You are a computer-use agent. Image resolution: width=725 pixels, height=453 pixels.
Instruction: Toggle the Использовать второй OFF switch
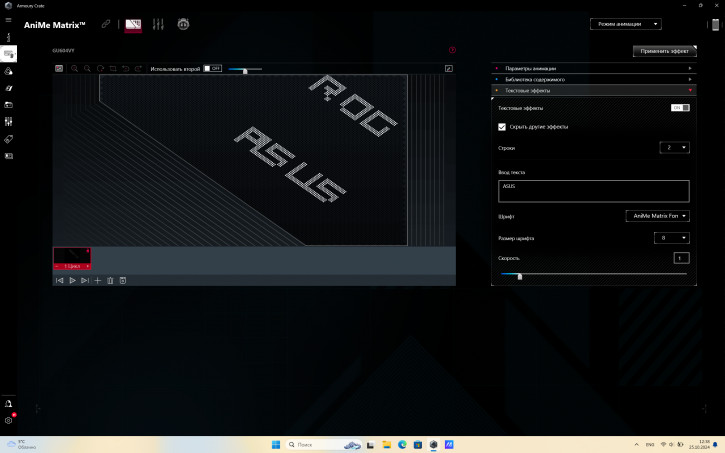pos(213,68)
